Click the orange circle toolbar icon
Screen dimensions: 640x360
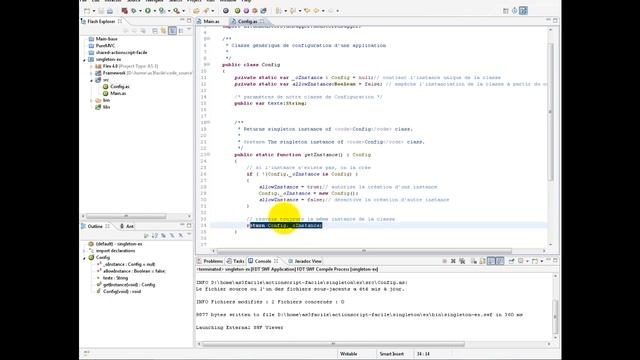click(x=255, y=11)
